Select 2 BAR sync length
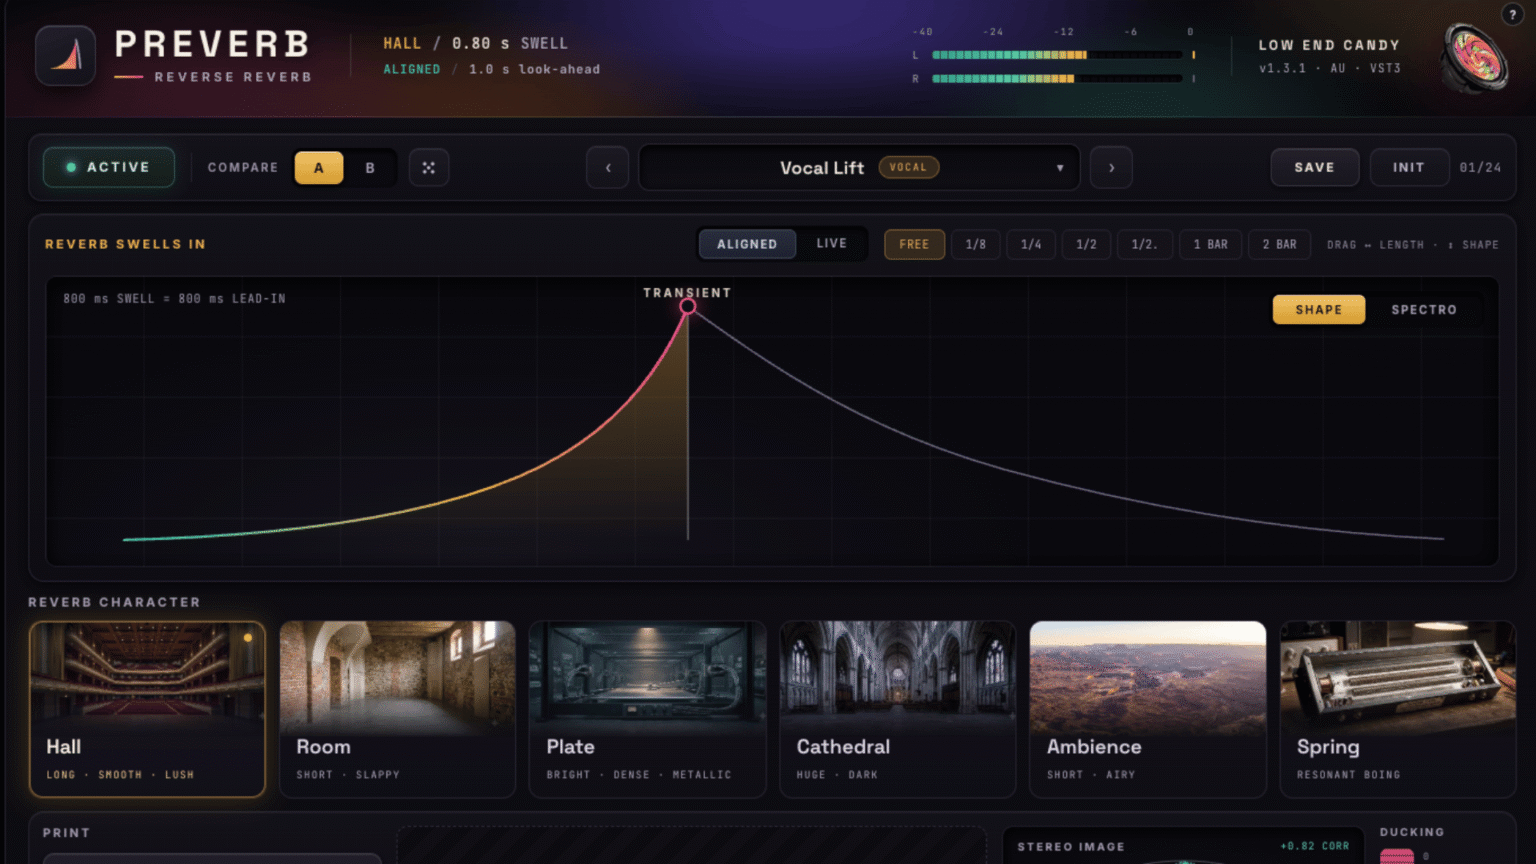This screenshot has width=1536, height=864. pyautogui.click(x=1280, y=244)
